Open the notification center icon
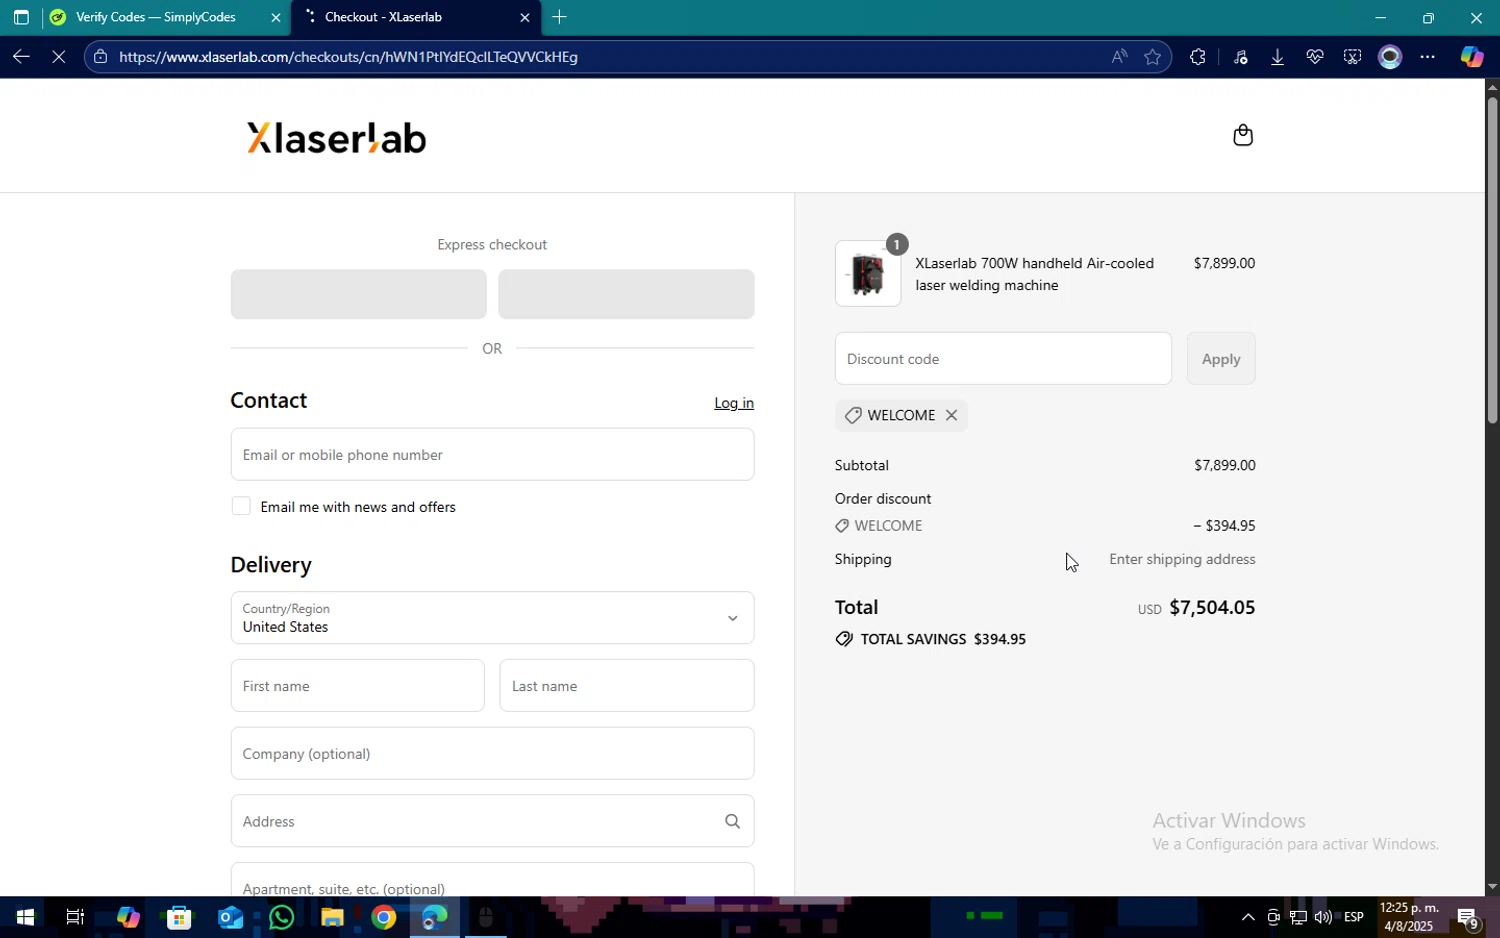Screen dimensions: 1500x938 click(x=1468, y=917)
